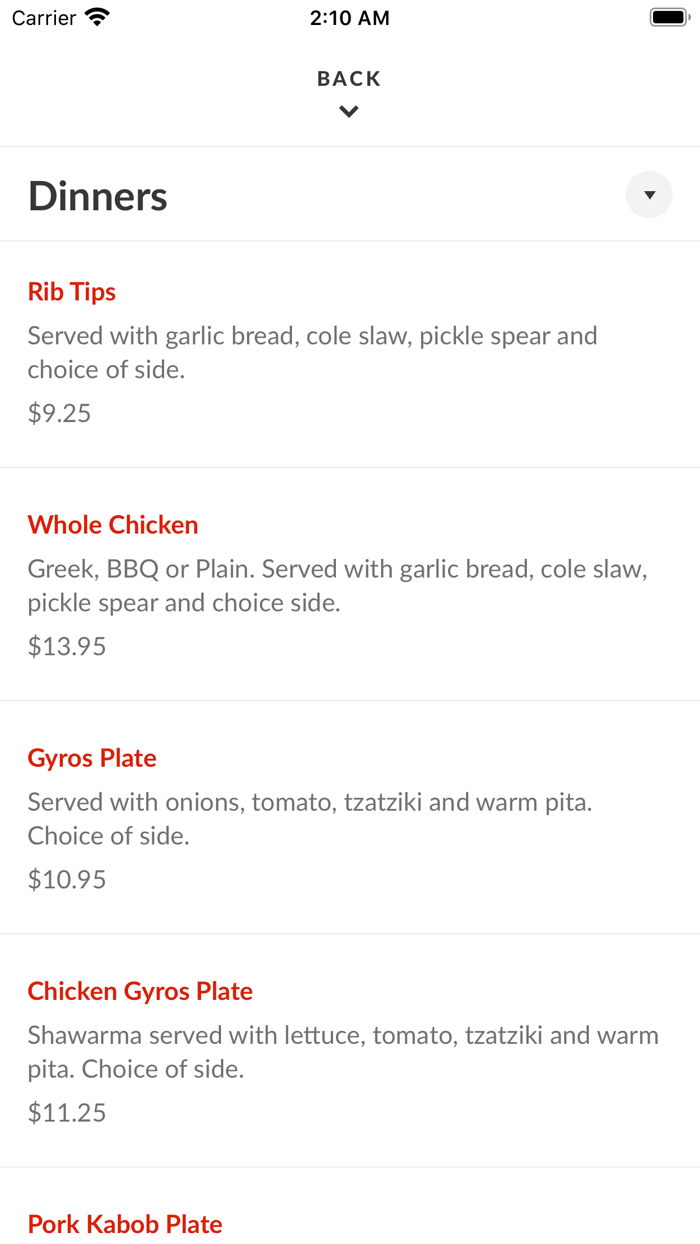Tap the Gyros Plate description text

point(310,818)
